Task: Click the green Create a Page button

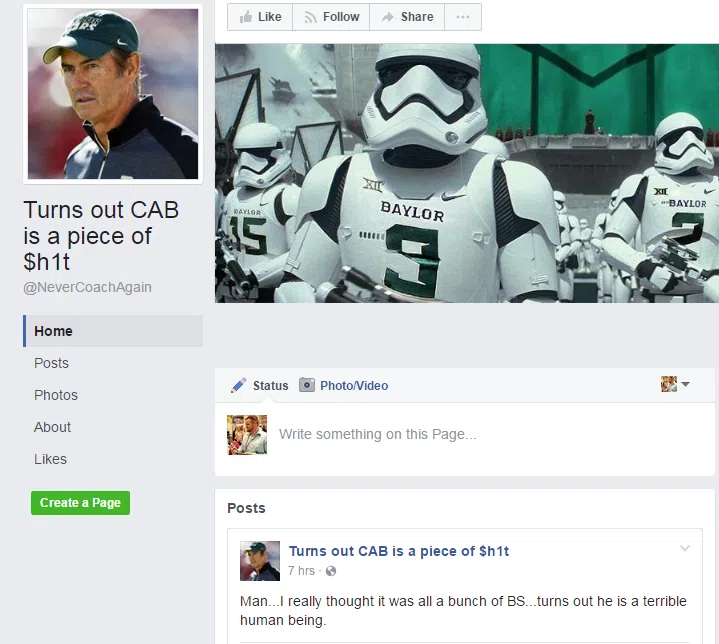Action: 80,503
